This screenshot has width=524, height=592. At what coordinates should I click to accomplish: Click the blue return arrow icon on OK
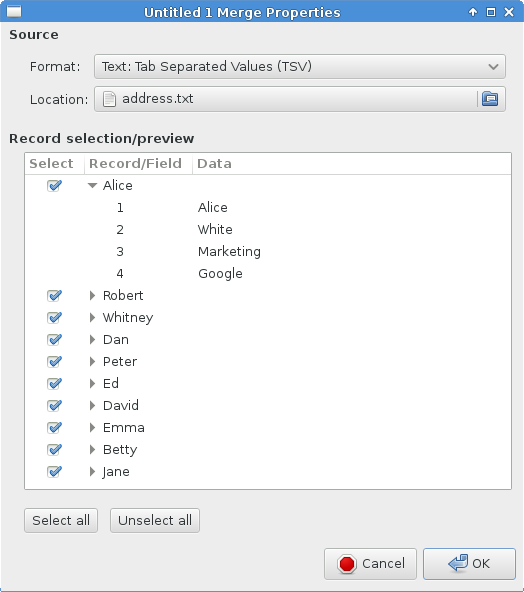point(458,563)
